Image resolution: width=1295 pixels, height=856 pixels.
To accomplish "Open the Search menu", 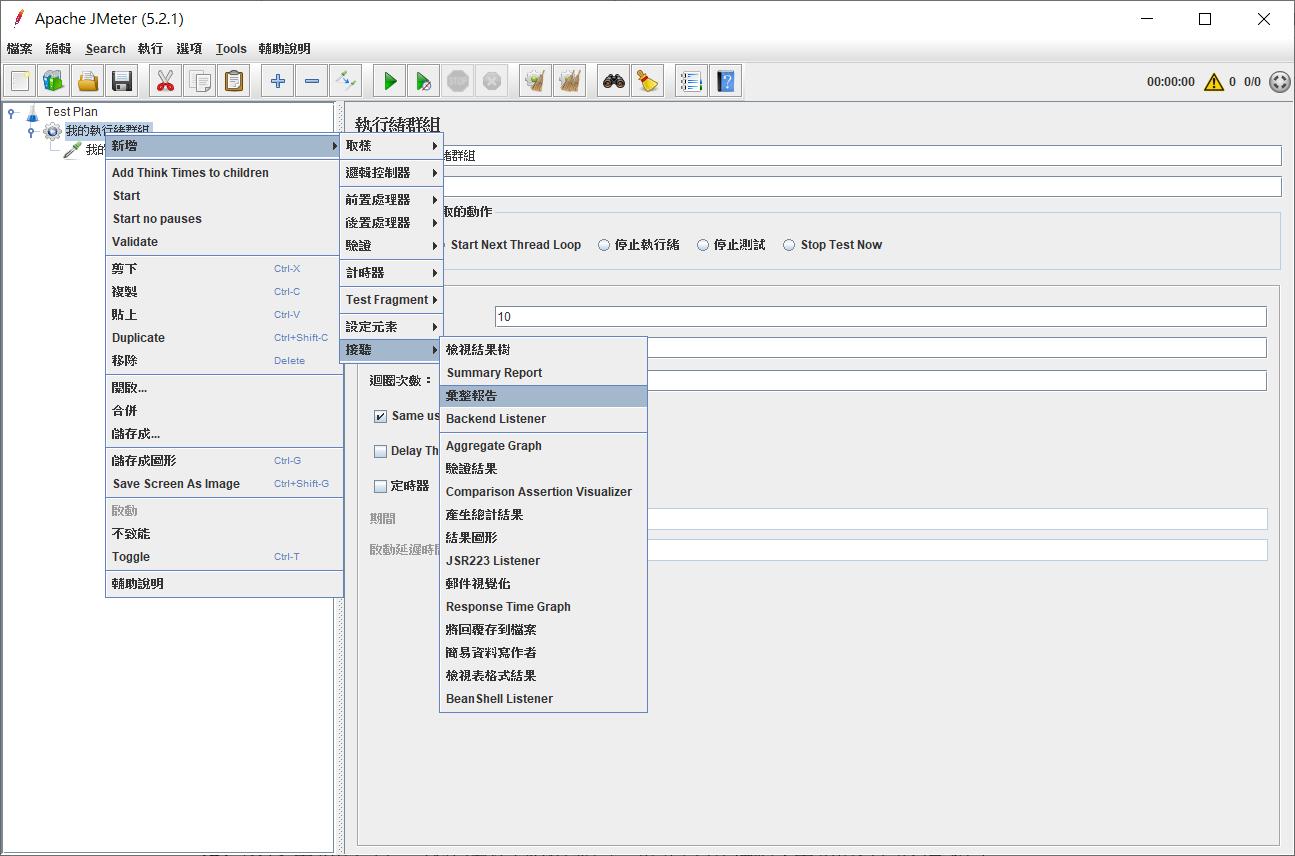I will point(105,48).
